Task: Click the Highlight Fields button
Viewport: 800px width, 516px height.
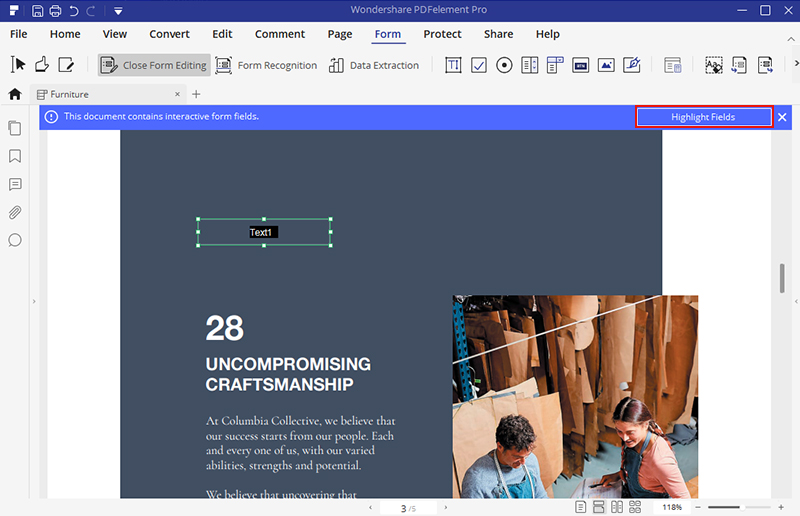Action: click(703, 117)
